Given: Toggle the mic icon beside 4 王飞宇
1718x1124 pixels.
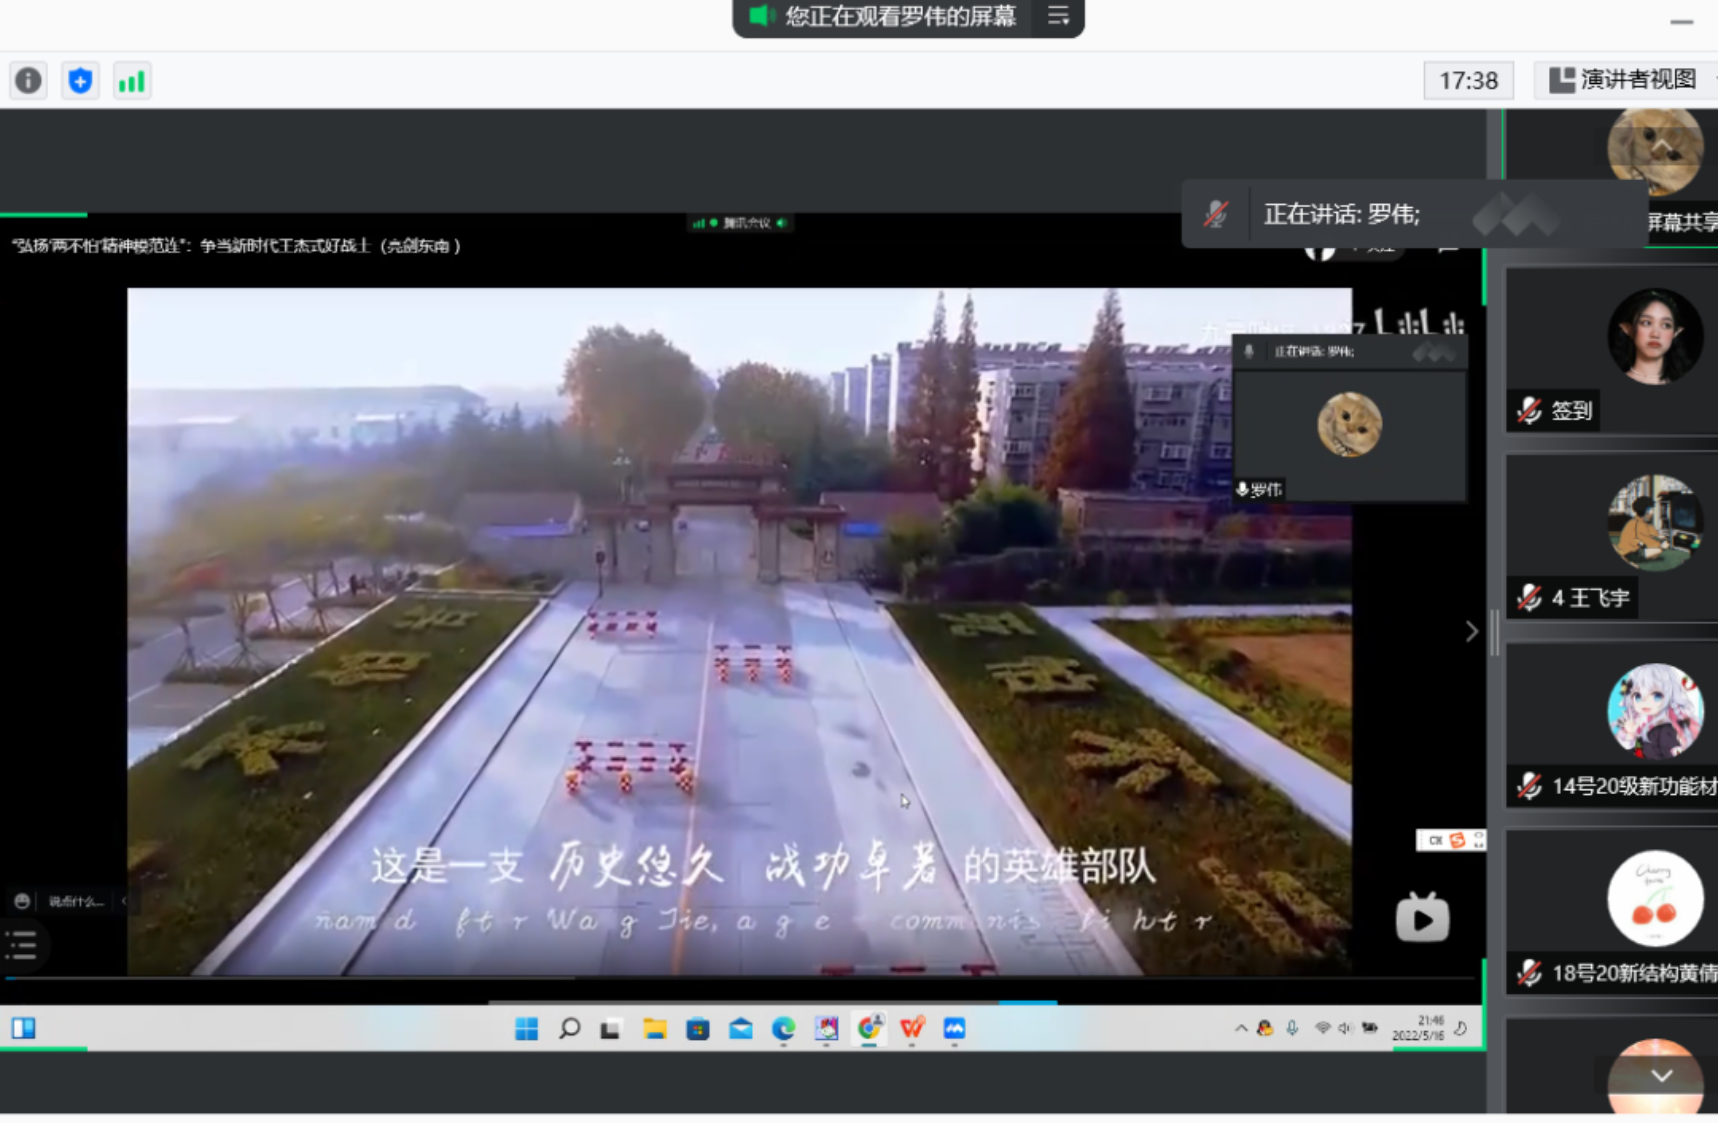Looking at the screenshot, I should (1529, 598).
